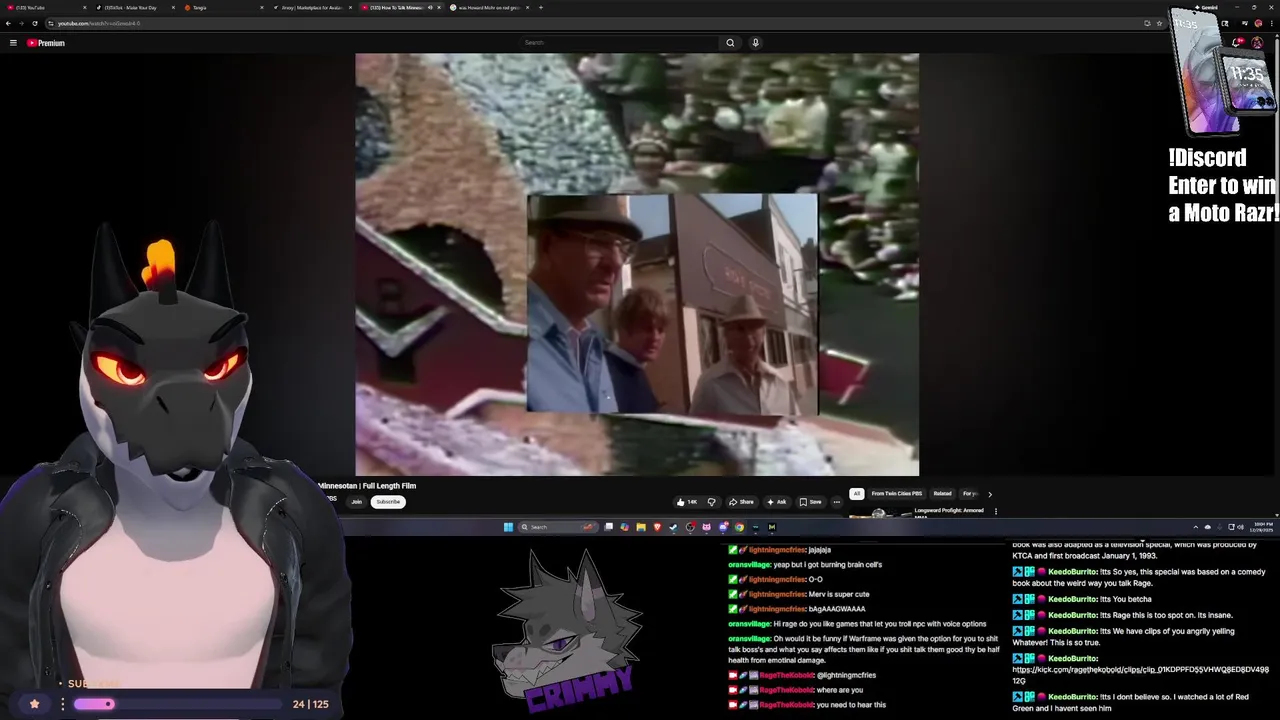Close the Tangia browser tab
The image size is (1280, 720).
pos(262,7)
